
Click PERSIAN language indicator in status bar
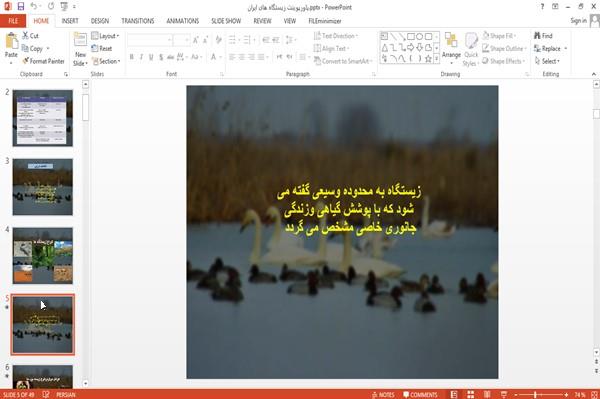point(66,395)
